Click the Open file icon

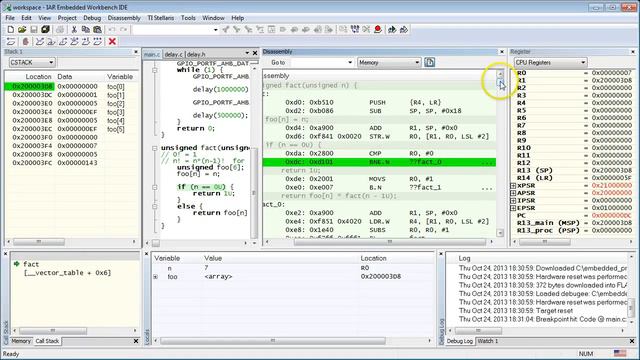tap(22, 29)
